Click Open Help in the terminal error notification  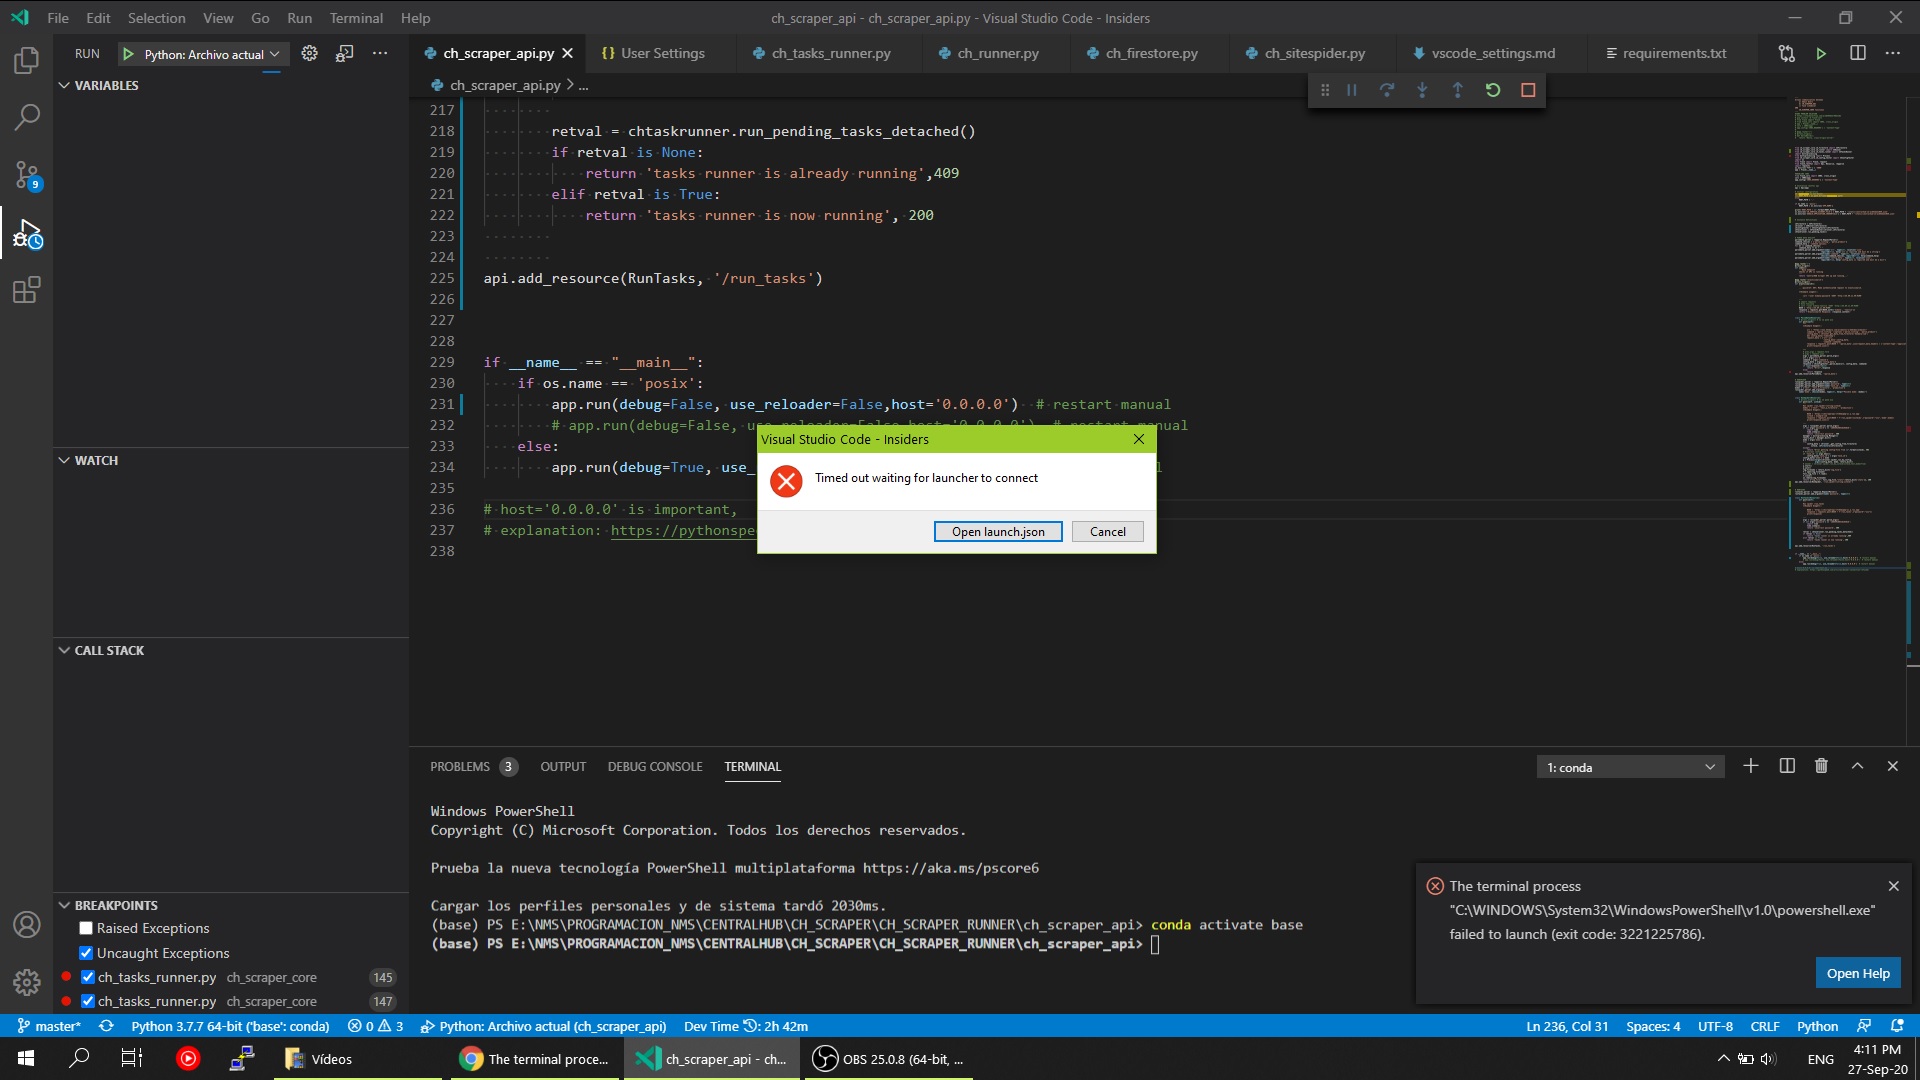tap(1858, 972)
